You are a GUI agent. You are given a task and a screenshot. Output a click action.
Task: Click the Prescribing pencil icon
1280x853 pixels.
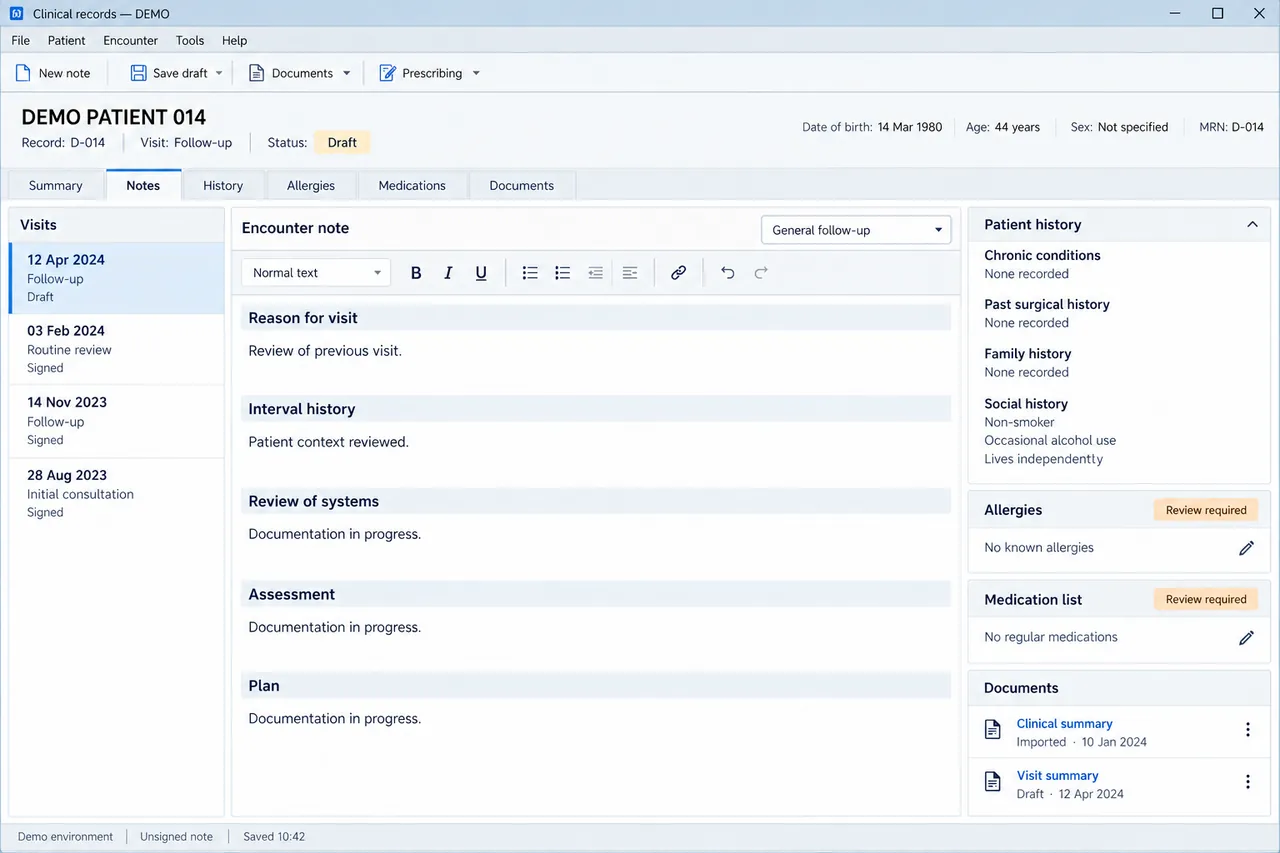click(x=387, y=73)
